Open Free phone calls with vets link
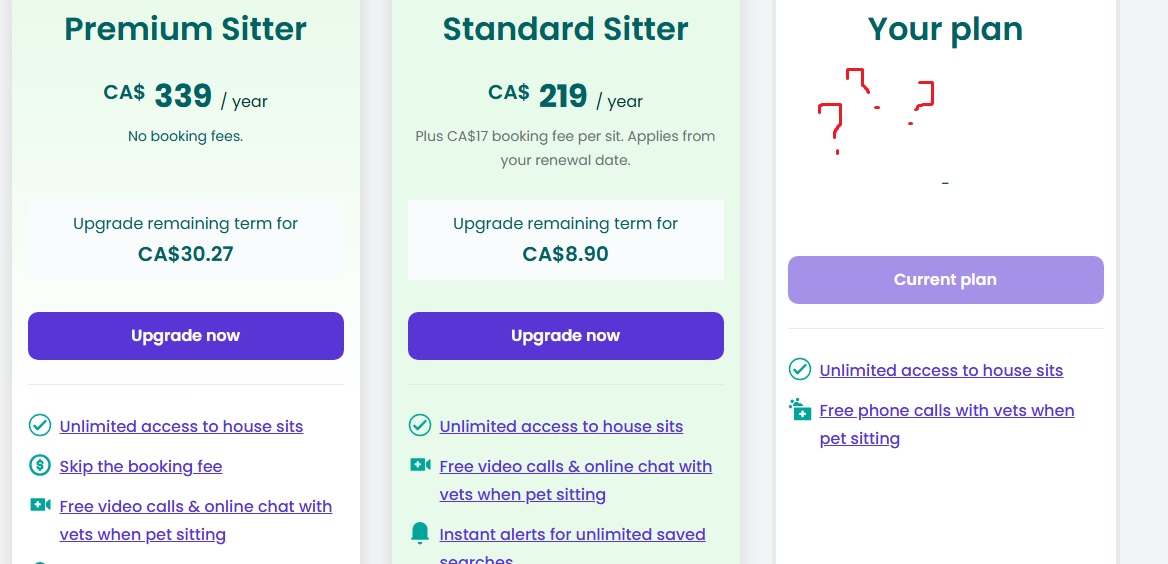The height and width of the screenshot is (564, 1168). coord(947,411)
